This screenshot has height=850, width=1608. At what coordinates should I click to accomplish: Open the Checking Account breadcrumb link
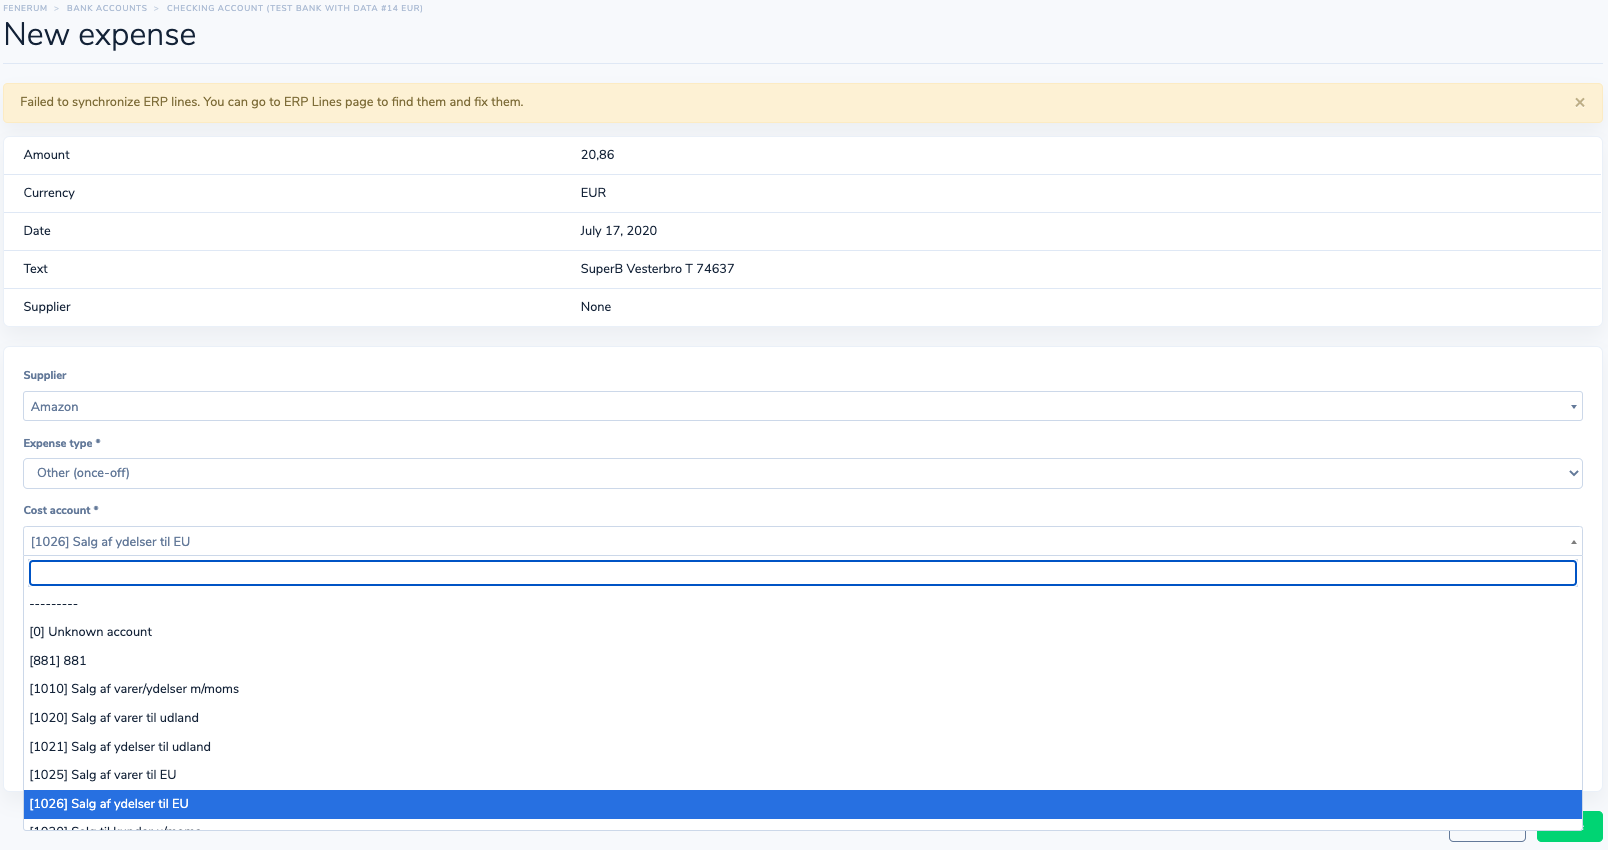point(295,8)
